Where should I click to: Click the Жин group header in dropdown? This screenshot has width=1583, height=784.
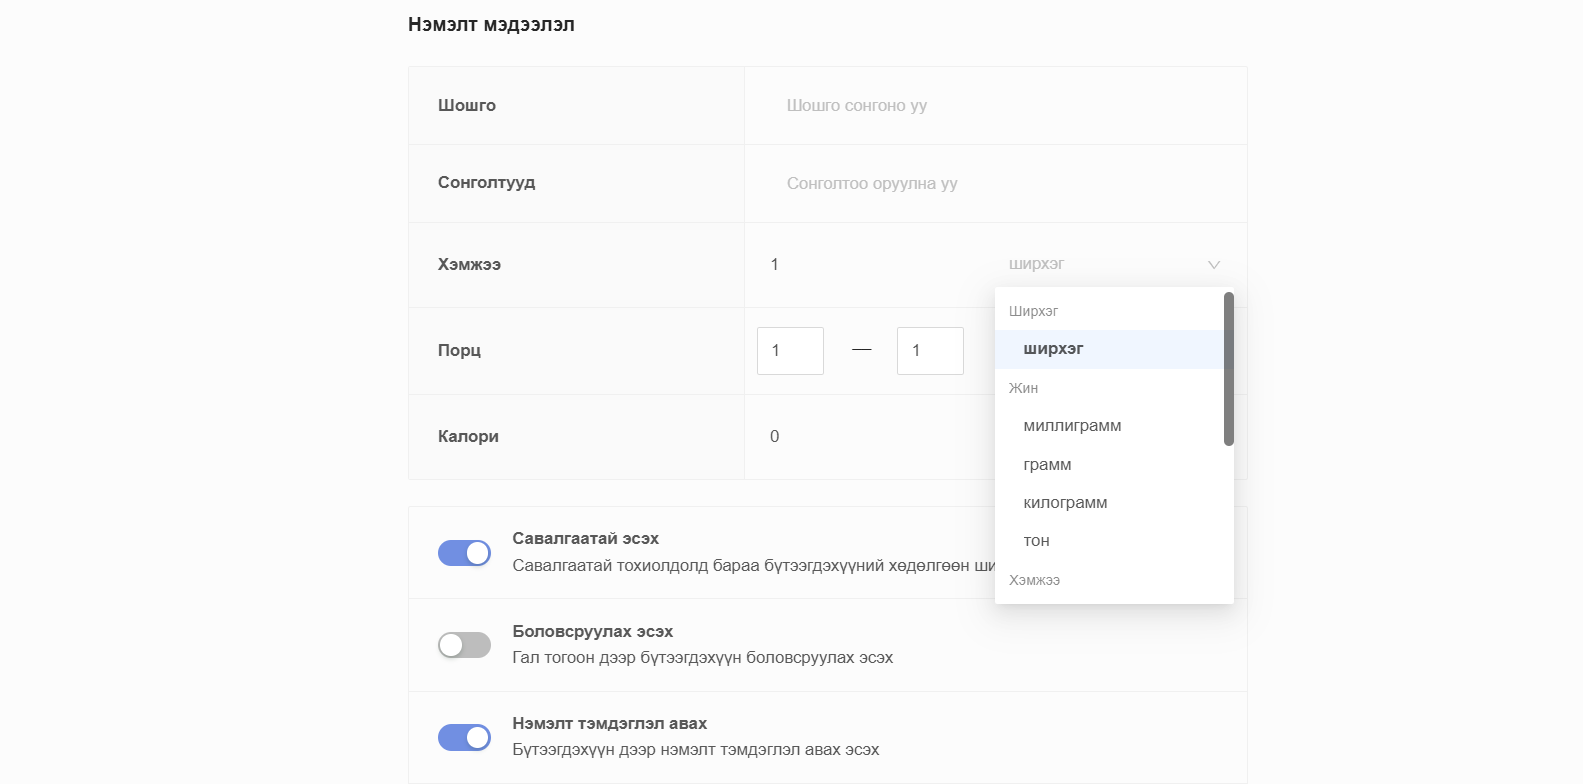click(1023, 388)
